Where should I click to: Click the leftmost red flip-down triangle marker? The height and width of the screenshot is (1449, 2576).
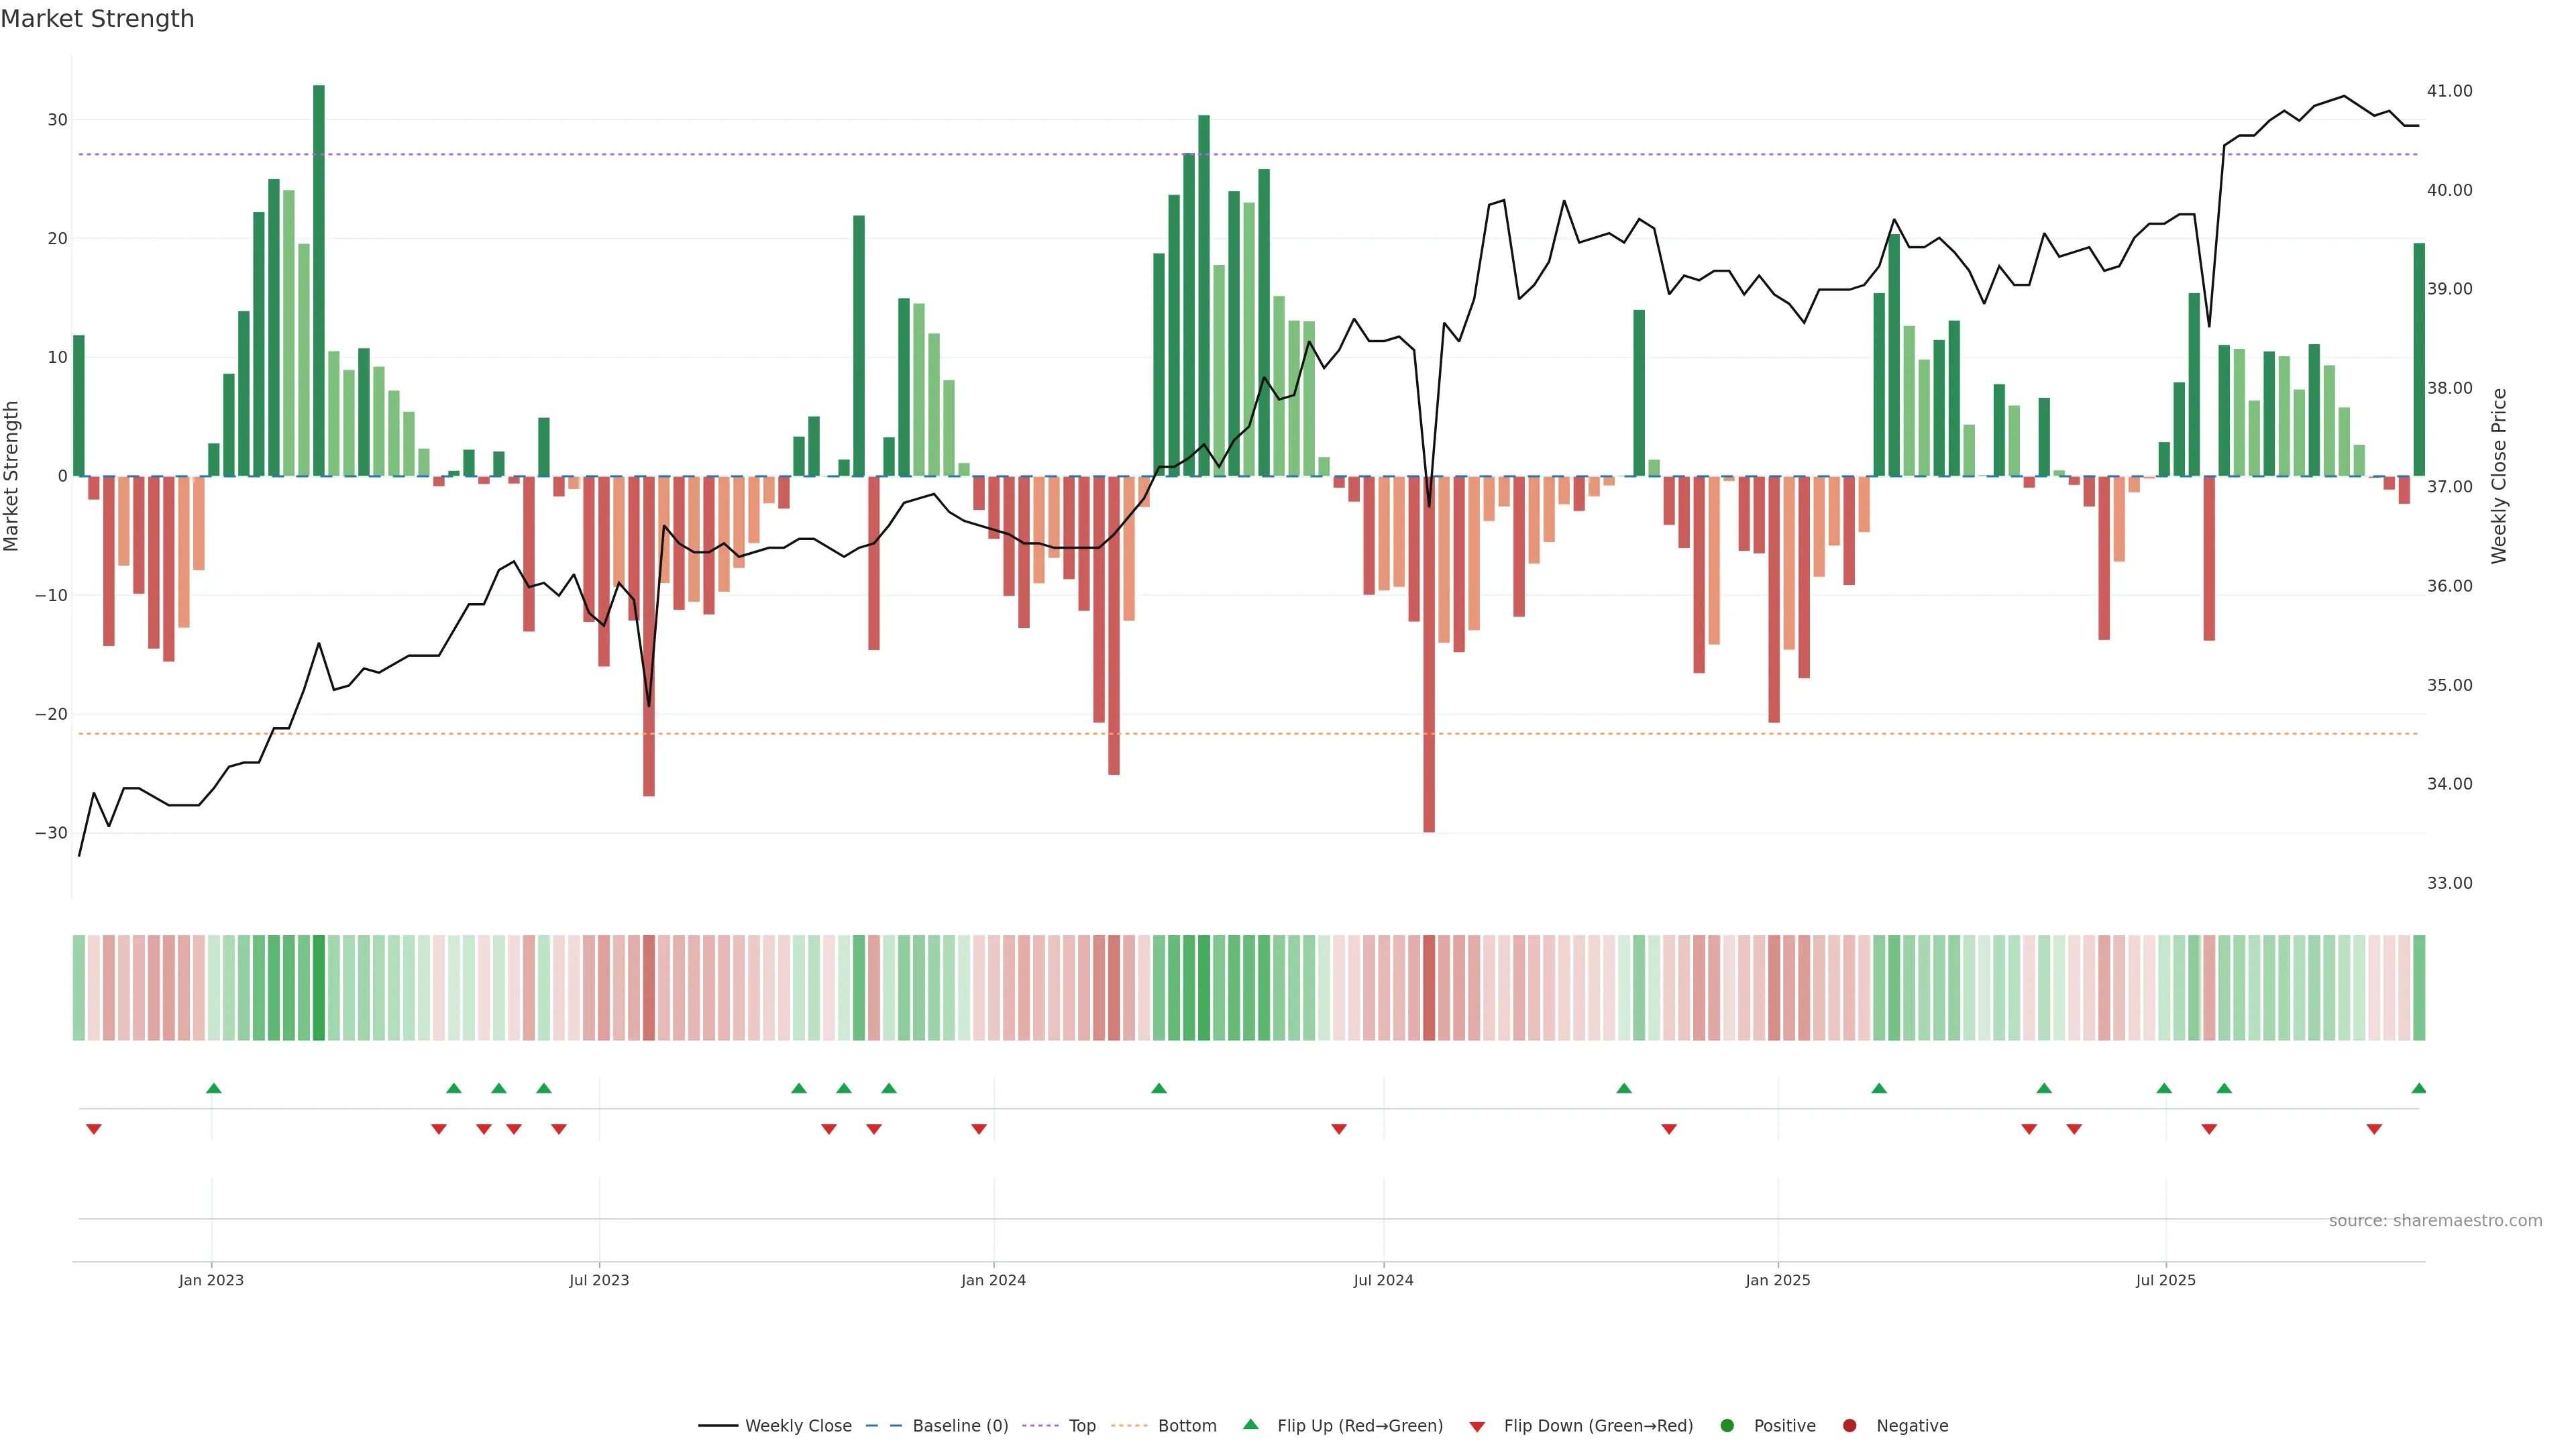point(94,1129)
